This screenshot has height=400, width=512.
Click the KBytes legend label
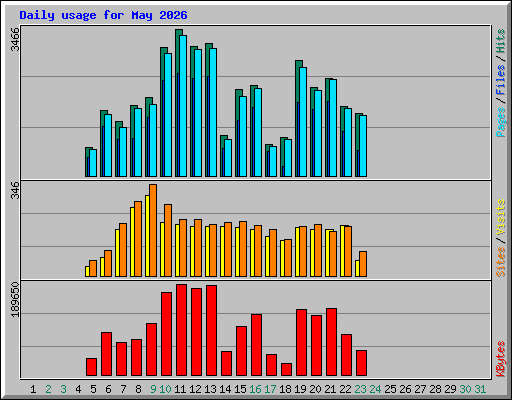[x=501, y=359]
